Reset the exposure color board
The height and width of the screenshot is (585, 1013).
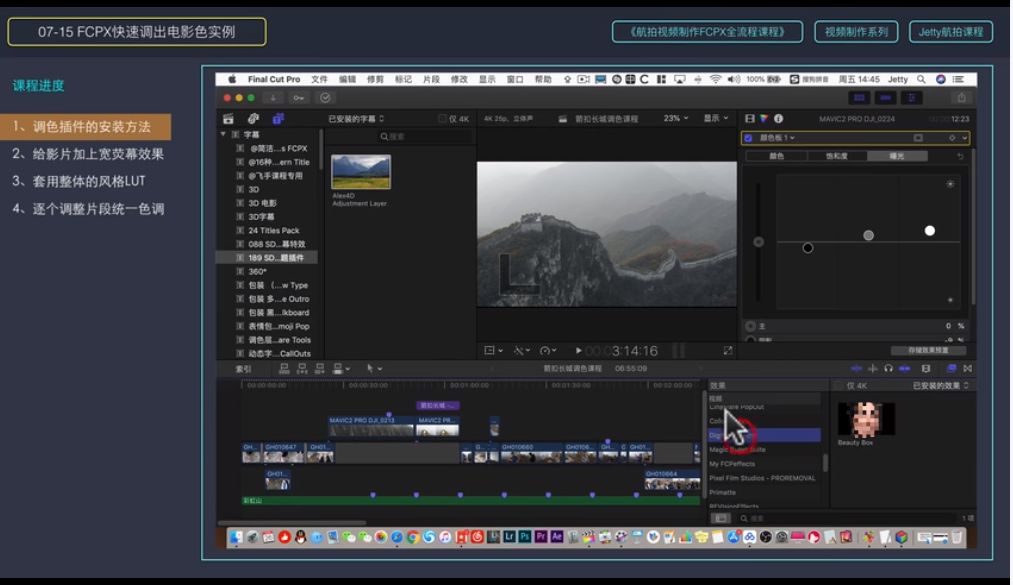click(x=960, y=156)
